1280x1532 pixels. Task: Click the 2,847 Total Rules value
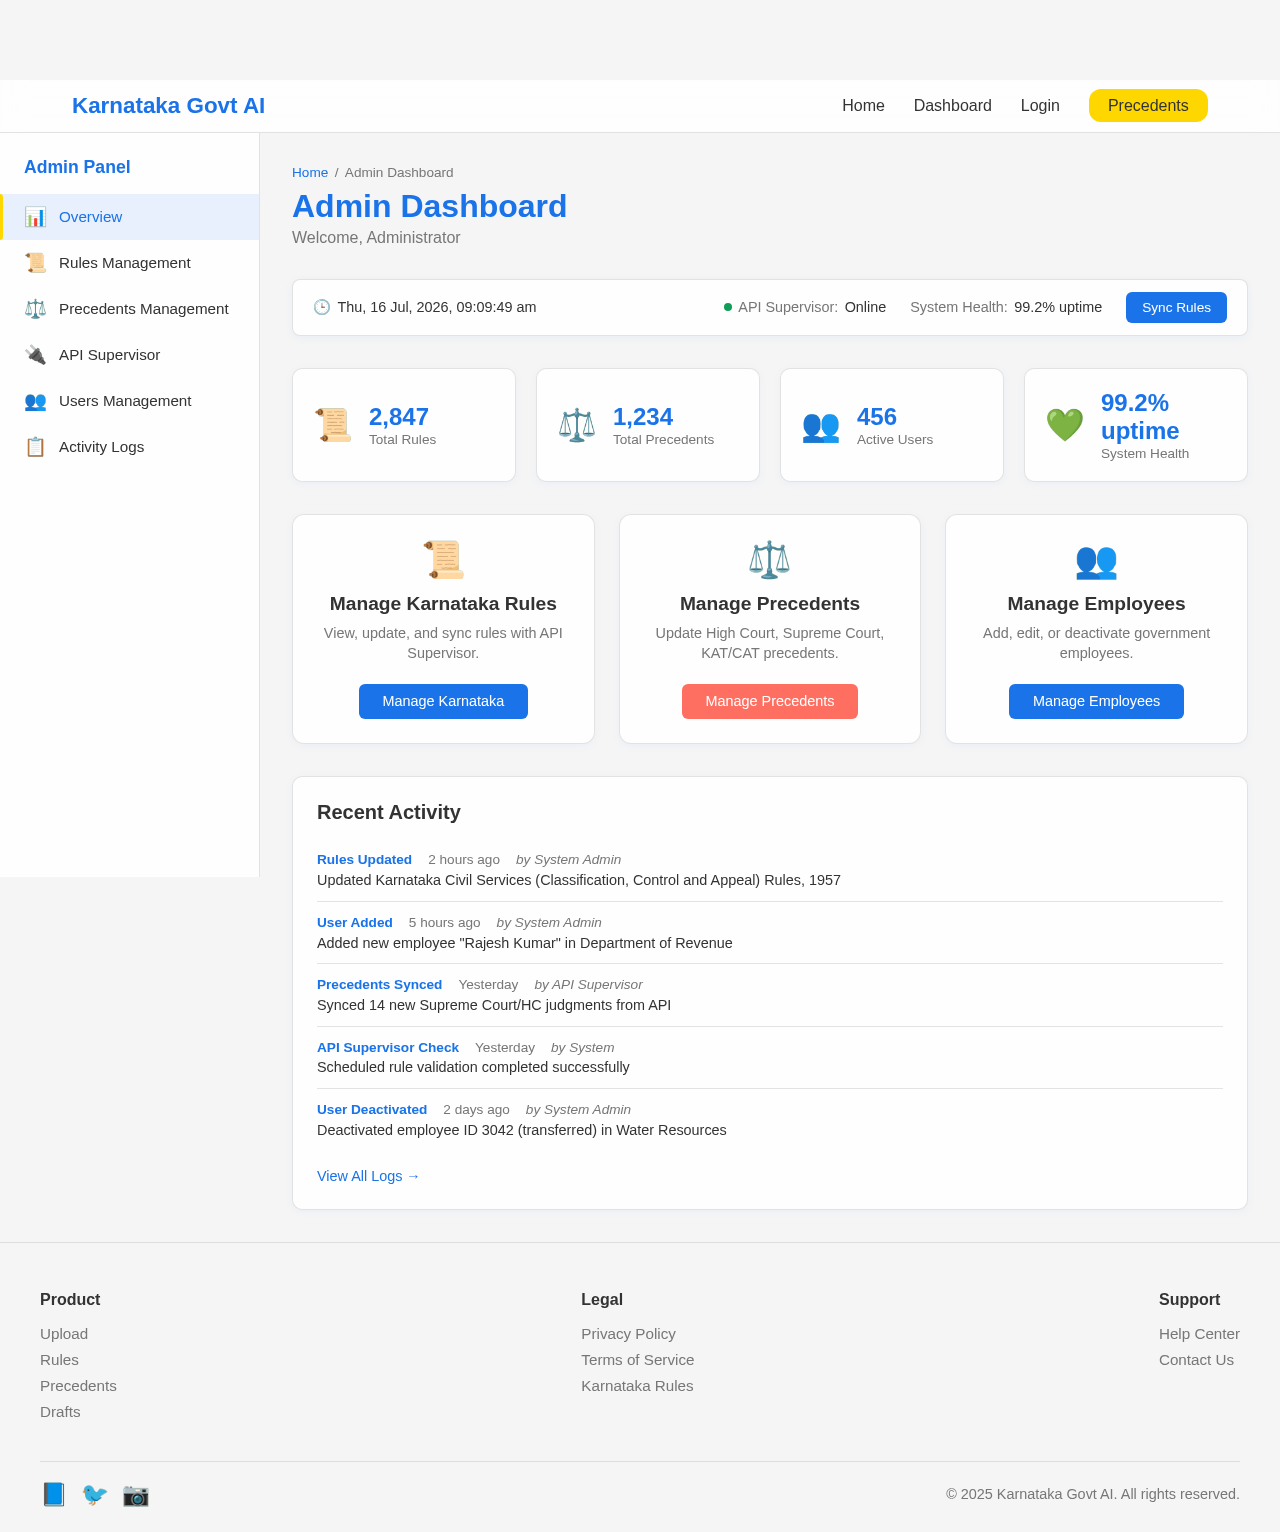[x=399, y=417]
